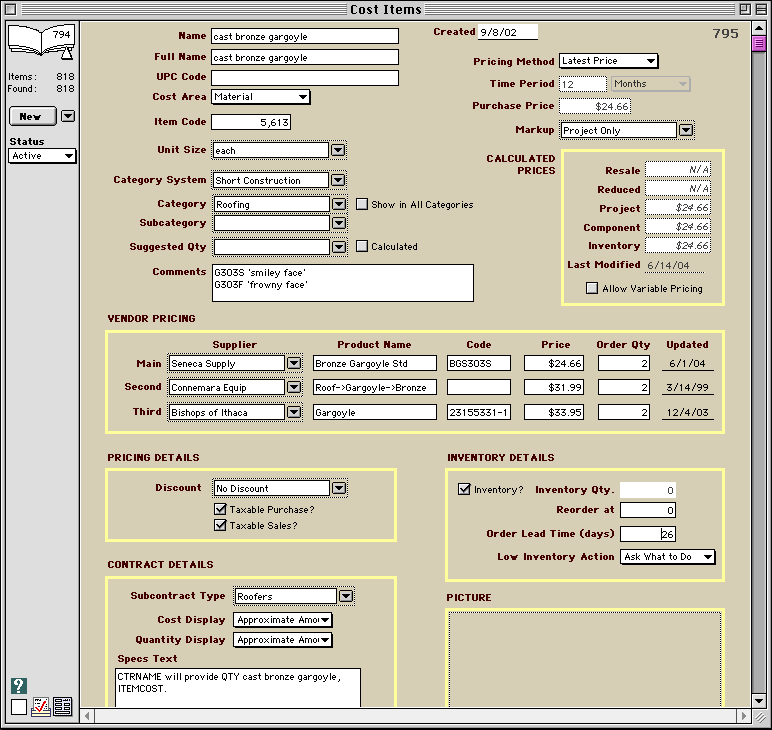The height and width of the screenshot is (730, 772).
Task: Open Second supplier dropdown for Connemara Equip
Action: point(294,387)
